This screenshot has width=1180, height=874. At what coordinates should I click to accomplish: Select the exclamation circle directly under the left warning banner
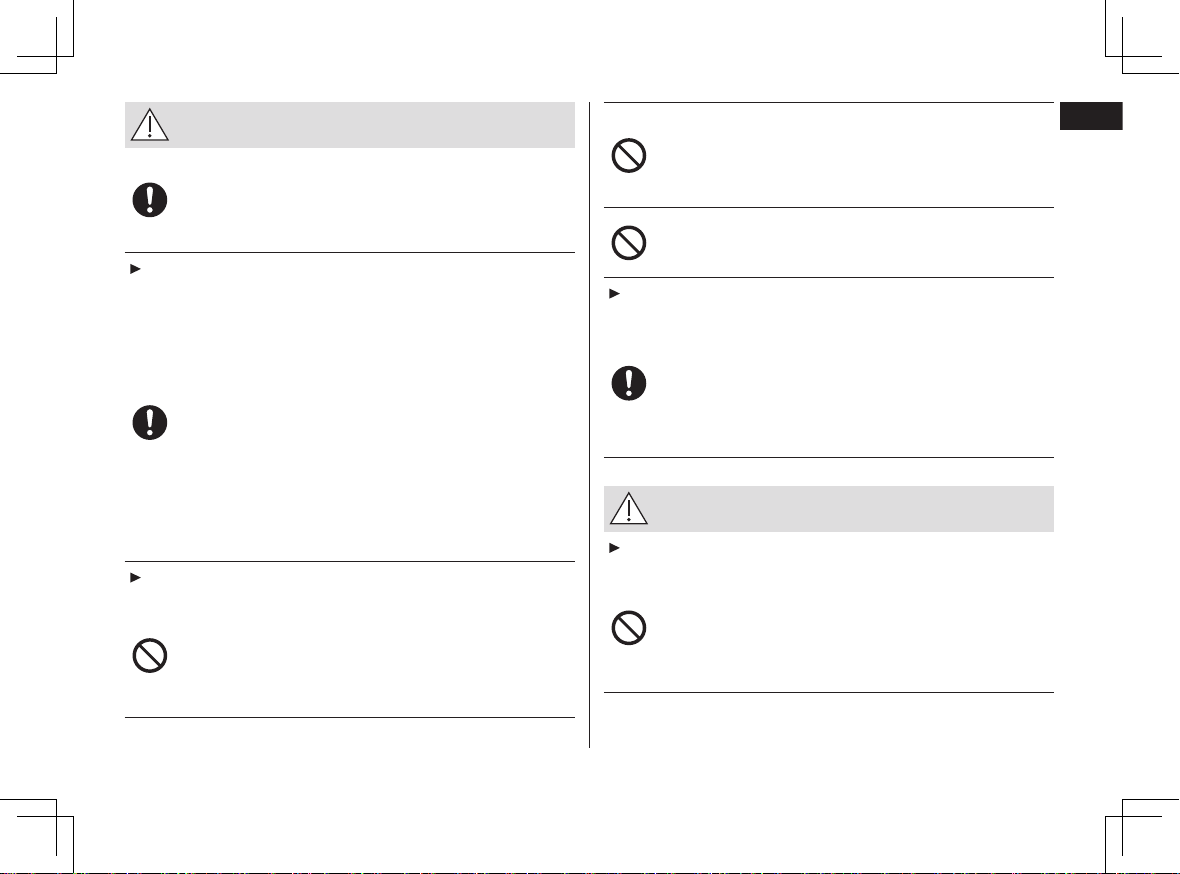click(x=150, y=200)
